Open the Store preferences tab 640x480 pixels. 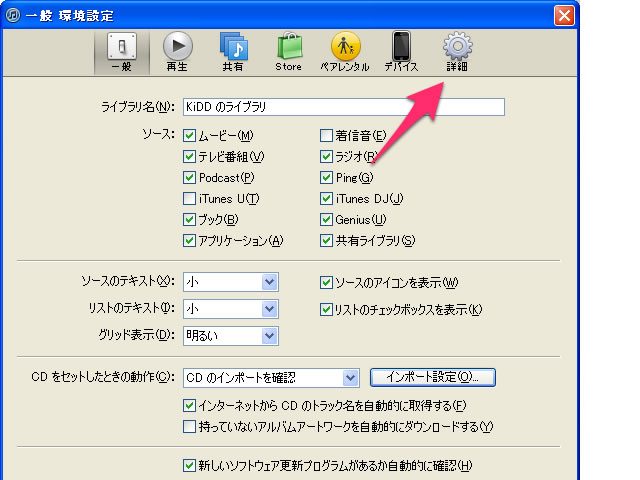289,53
